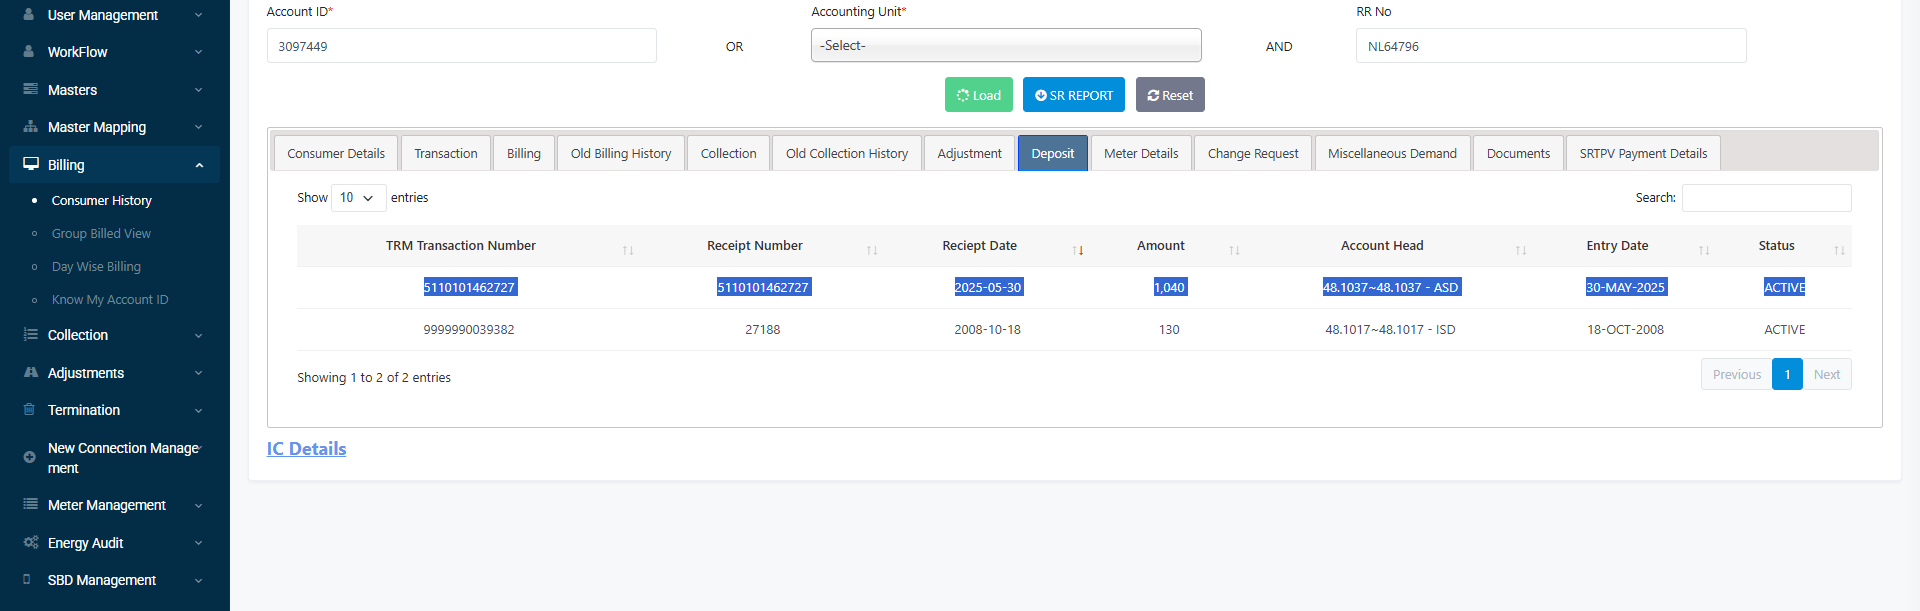Open Consumer History submenu item
Screen dimensions: 1920x611
tap(102, 201)
